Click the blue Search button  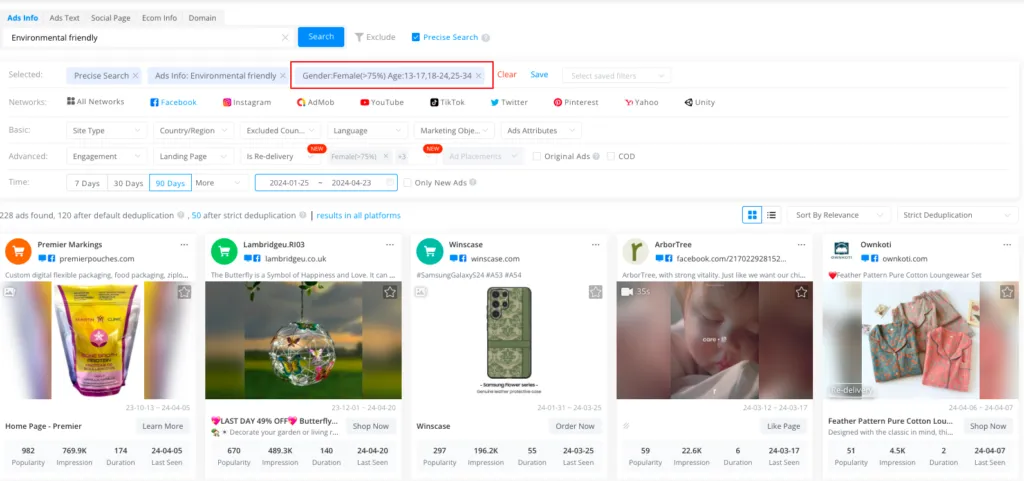pyautogui.click(x=321, y=37)
